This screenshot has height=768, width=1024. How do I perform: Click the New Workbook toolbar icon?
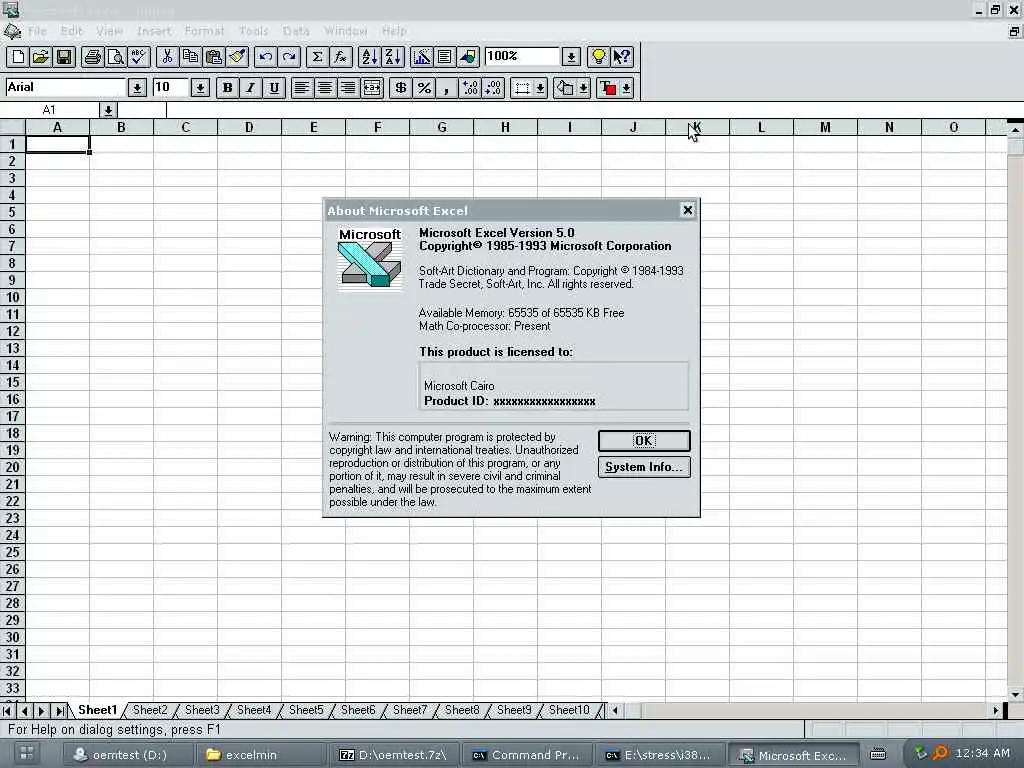click(18, 57)
